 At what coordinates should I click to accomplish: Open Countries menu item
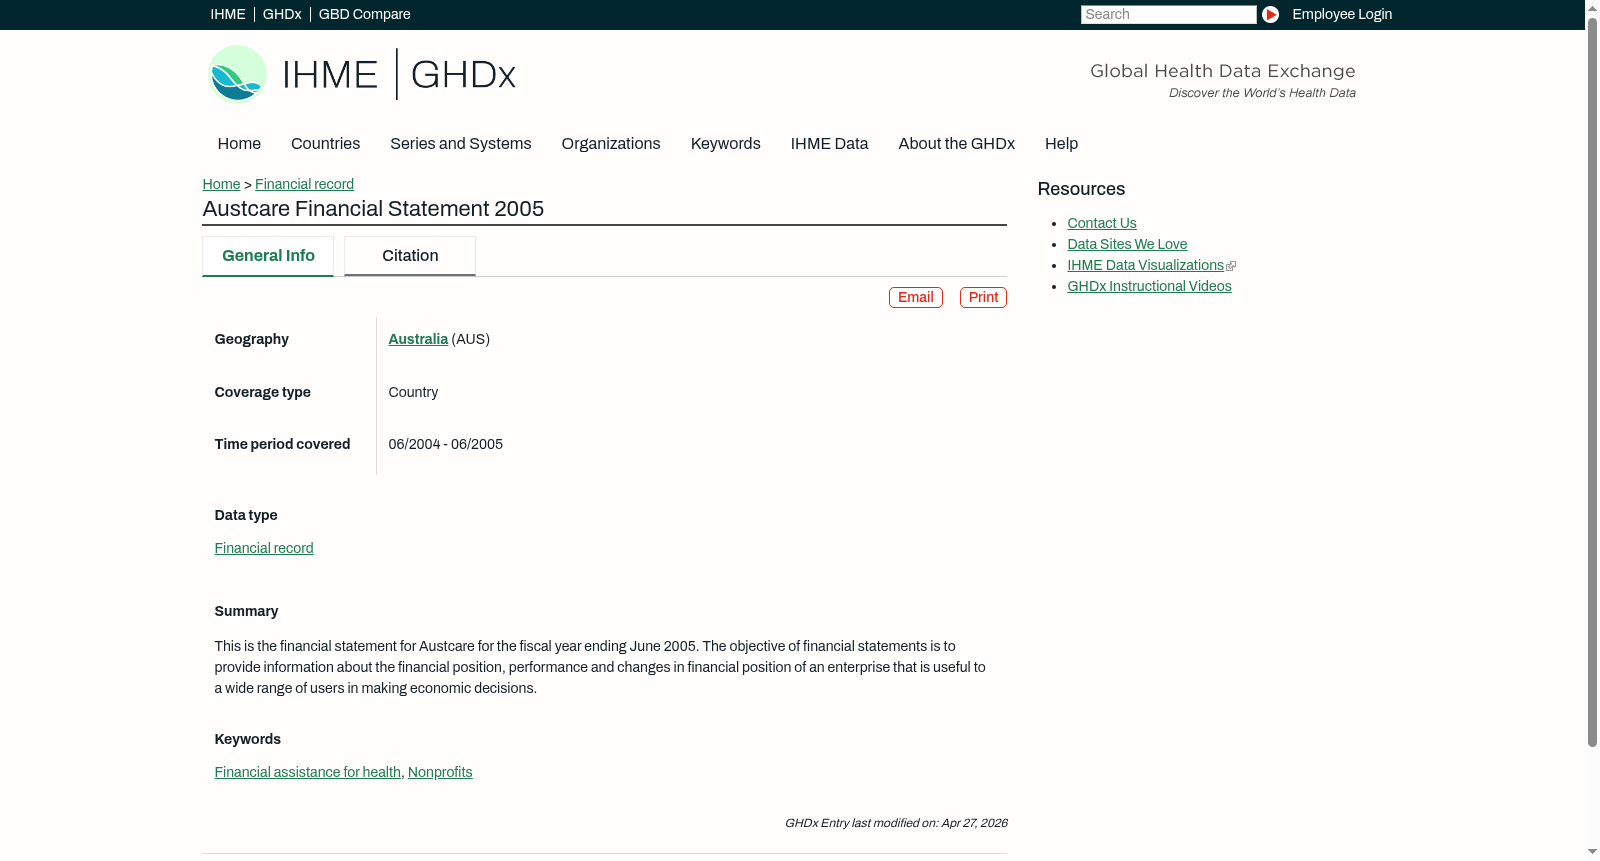tap(325, 144)
